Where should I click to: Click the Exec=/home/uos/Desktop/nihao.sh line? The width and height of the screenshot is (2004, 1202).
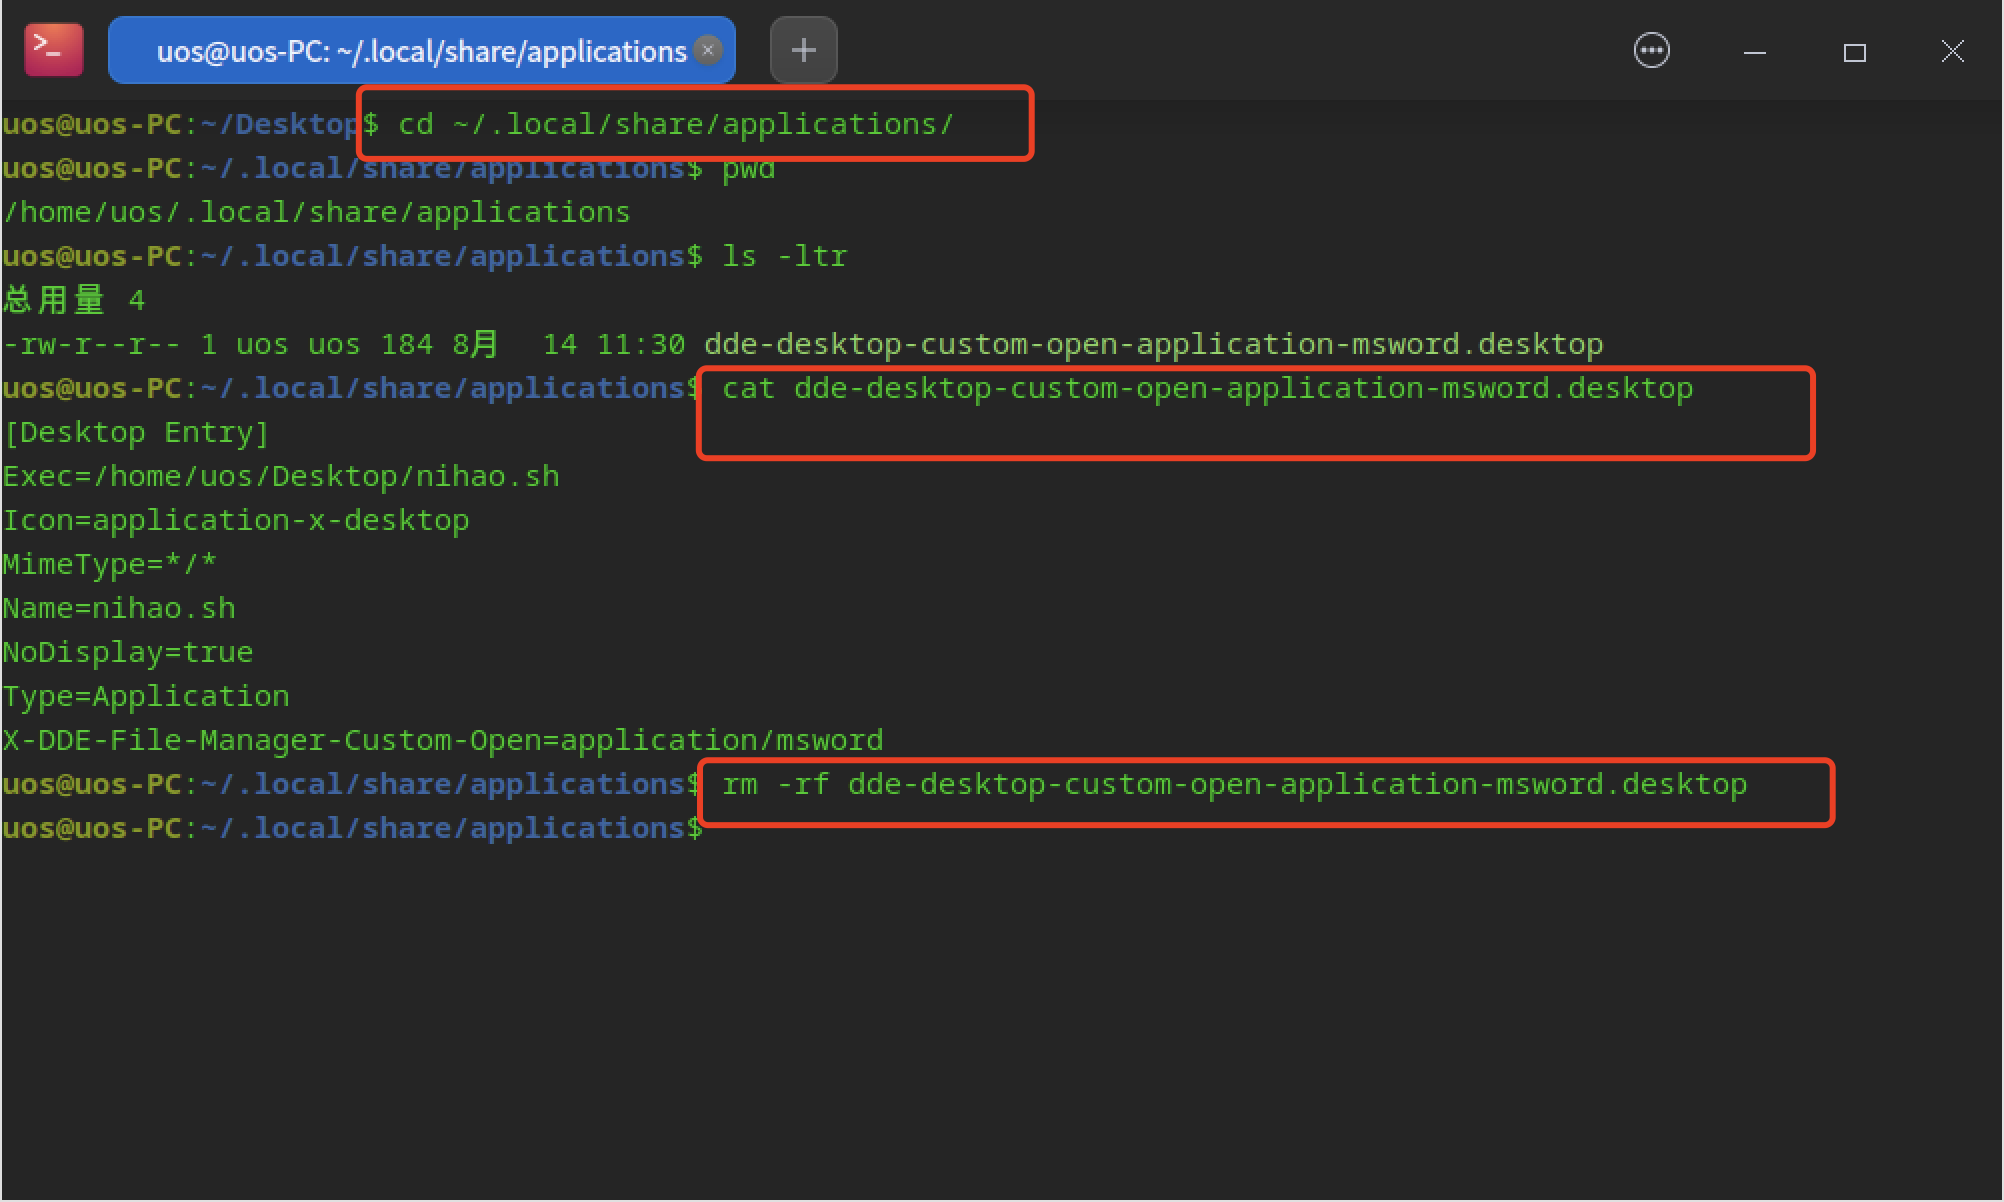point(281,476)
